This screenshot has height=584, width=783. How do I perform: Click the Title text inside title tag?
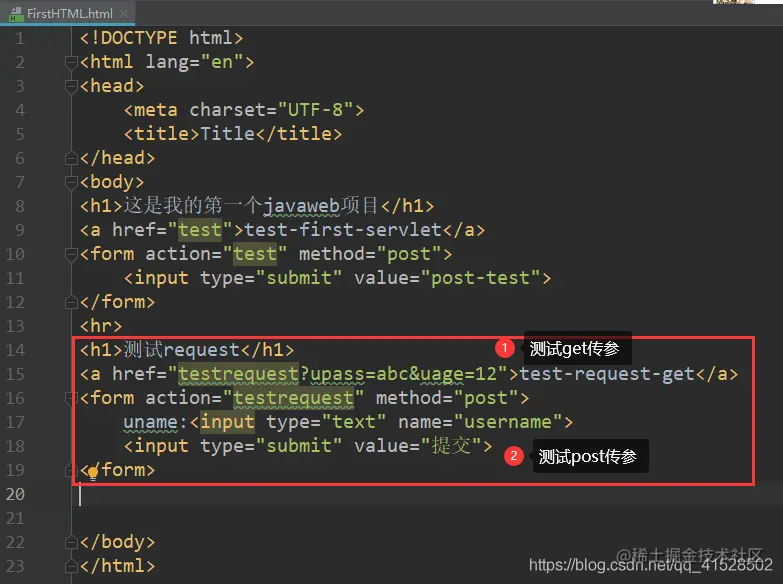pos(228,133)
